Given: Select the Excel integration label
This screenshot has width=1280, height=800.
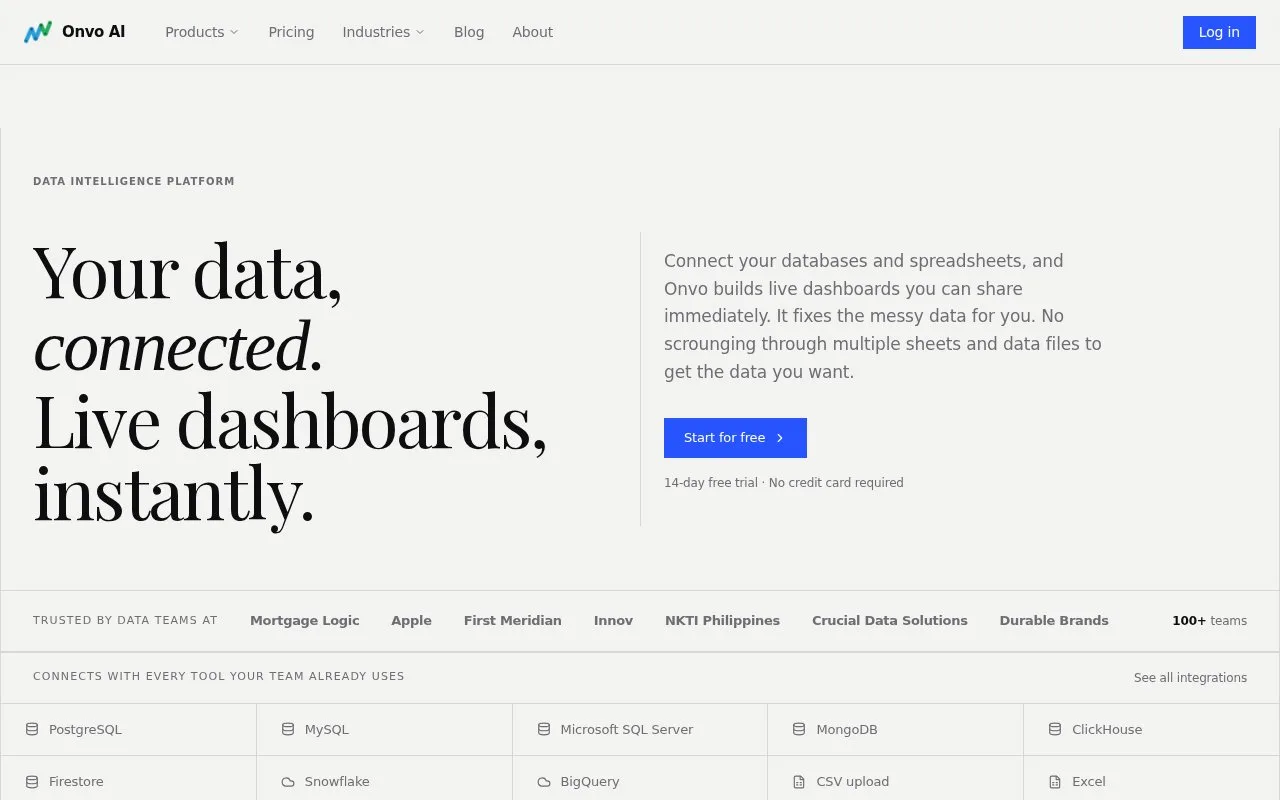Looking at the screenshot, I should [x=1089, y=781].
